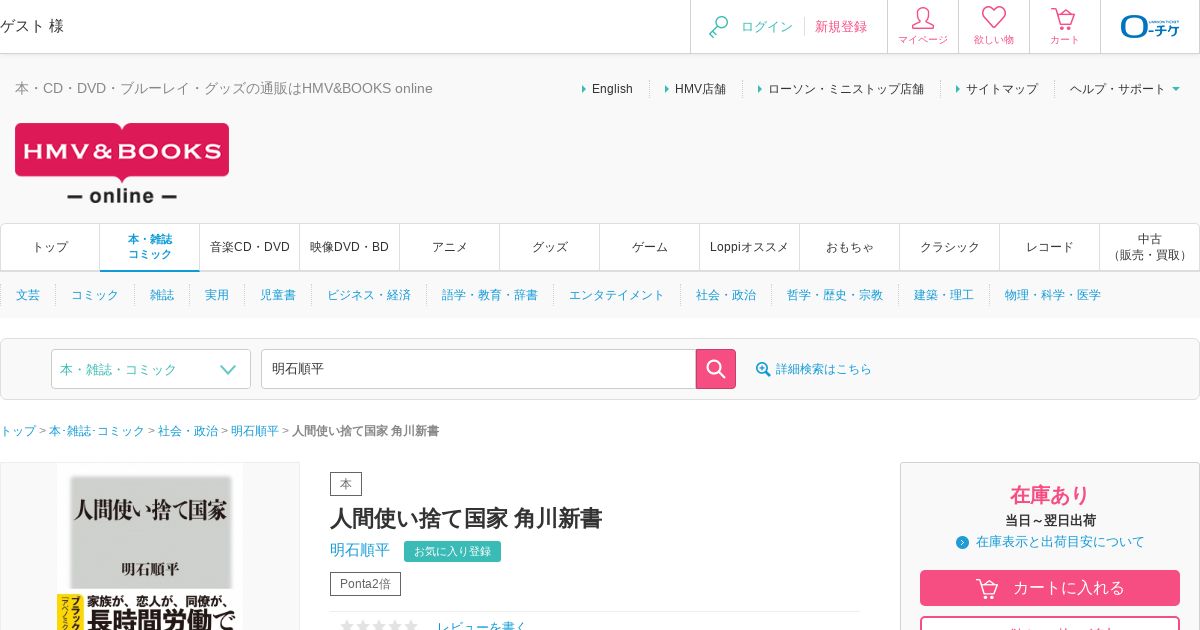Click 明石順平 in the breadcrumb
This screenshot has width=1200, height=630.
[x=255, y=431]
